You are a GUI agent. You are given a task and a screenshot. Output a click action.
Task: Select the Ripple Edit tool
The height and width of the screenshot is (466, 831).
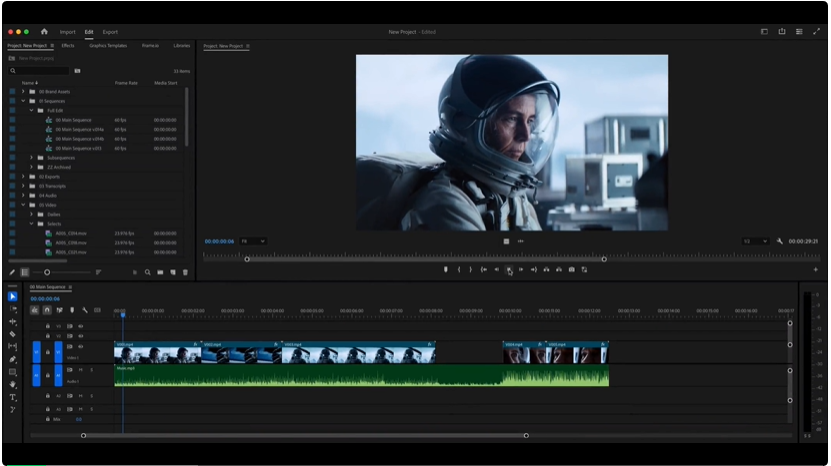point(13,322)
